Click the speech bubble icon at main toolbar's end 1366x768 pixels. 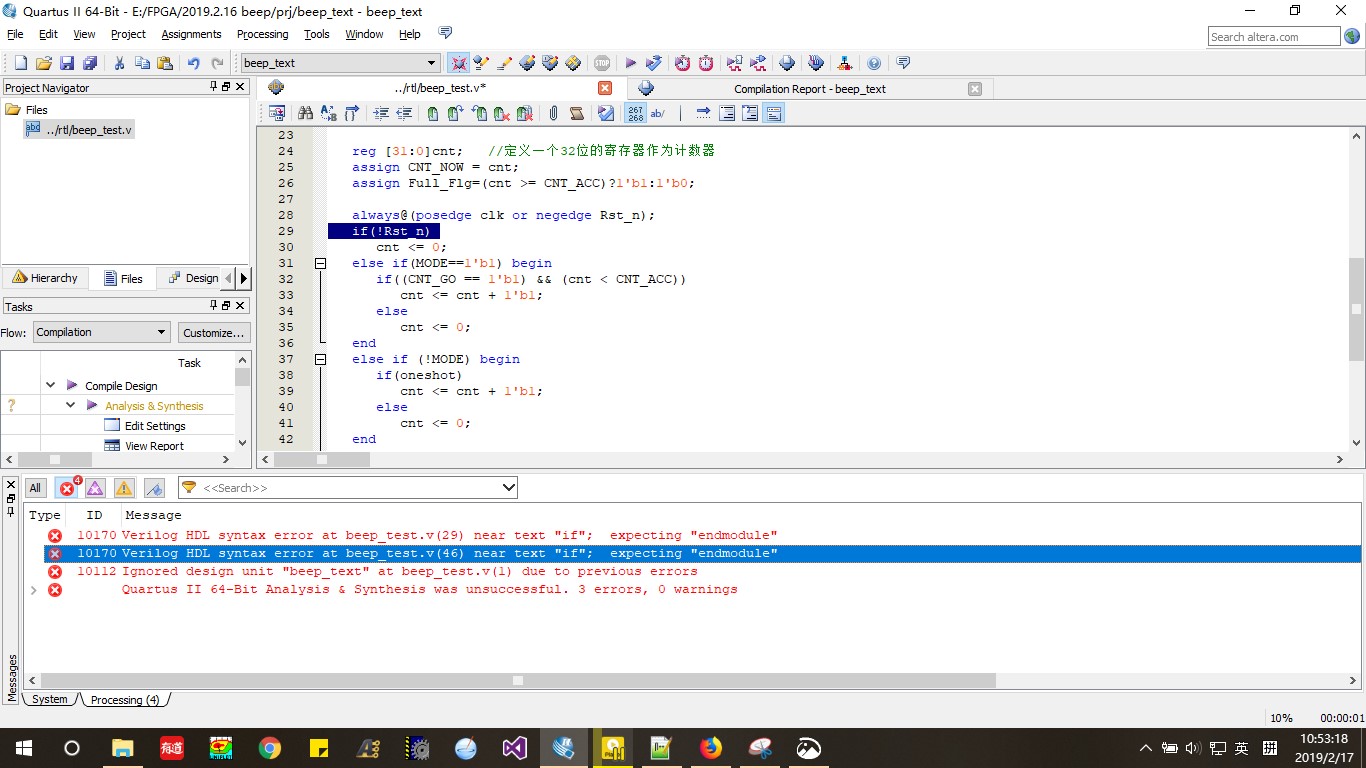(x=903, y=63)
